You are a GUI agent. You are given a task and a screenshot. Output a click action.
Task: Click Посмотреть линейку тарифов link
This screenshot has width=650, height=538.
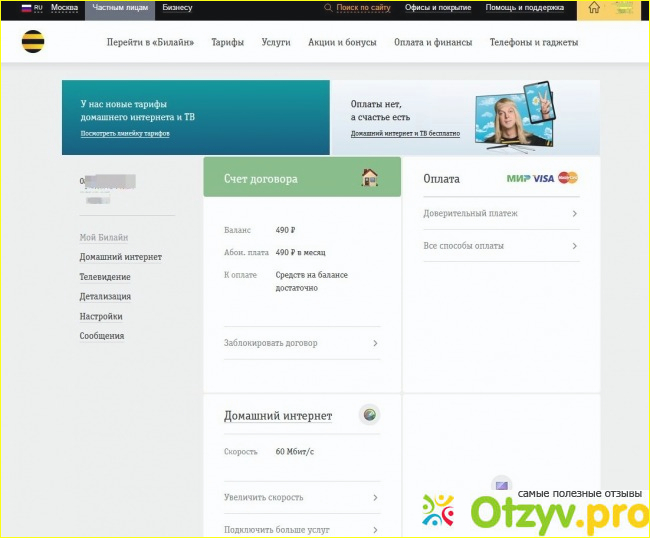pyautogui.click(x=125, y=133)
